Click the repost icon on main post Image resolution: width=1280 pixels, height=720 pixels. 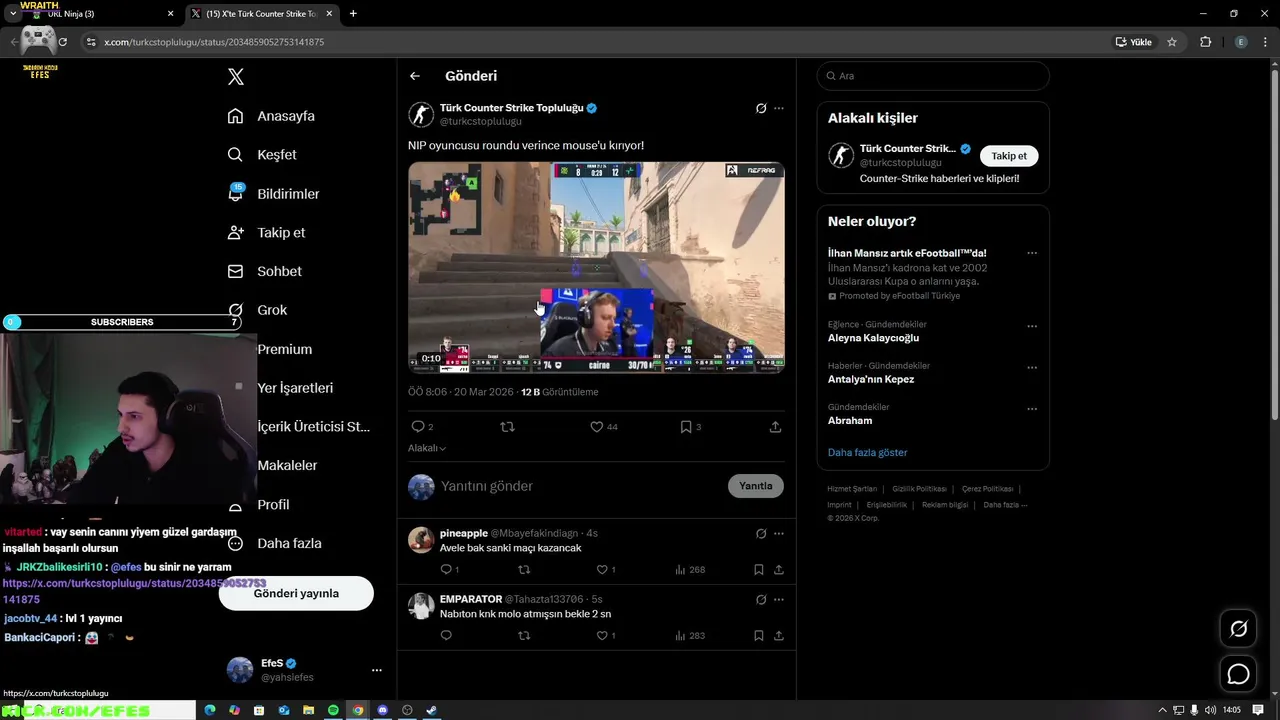507,427
